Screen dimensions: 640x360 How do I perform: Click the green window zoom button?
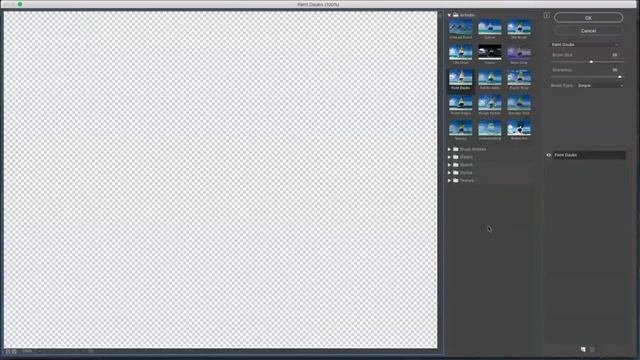[20, 4]
